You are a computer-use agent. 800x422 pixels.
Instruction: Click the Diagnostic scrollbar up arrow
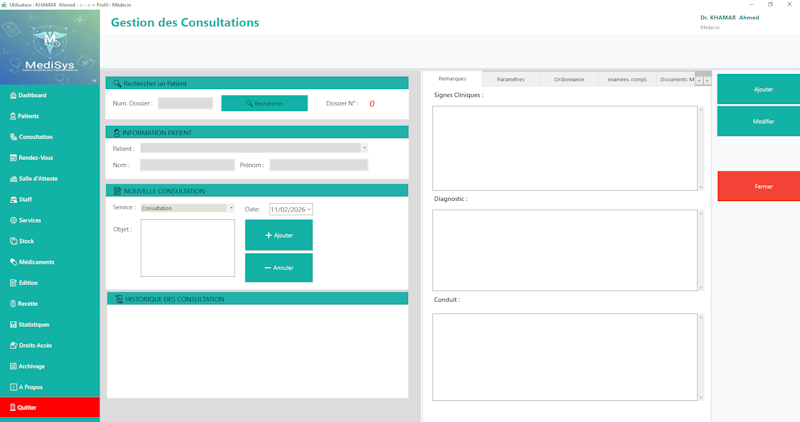click(x=701, y=213)
